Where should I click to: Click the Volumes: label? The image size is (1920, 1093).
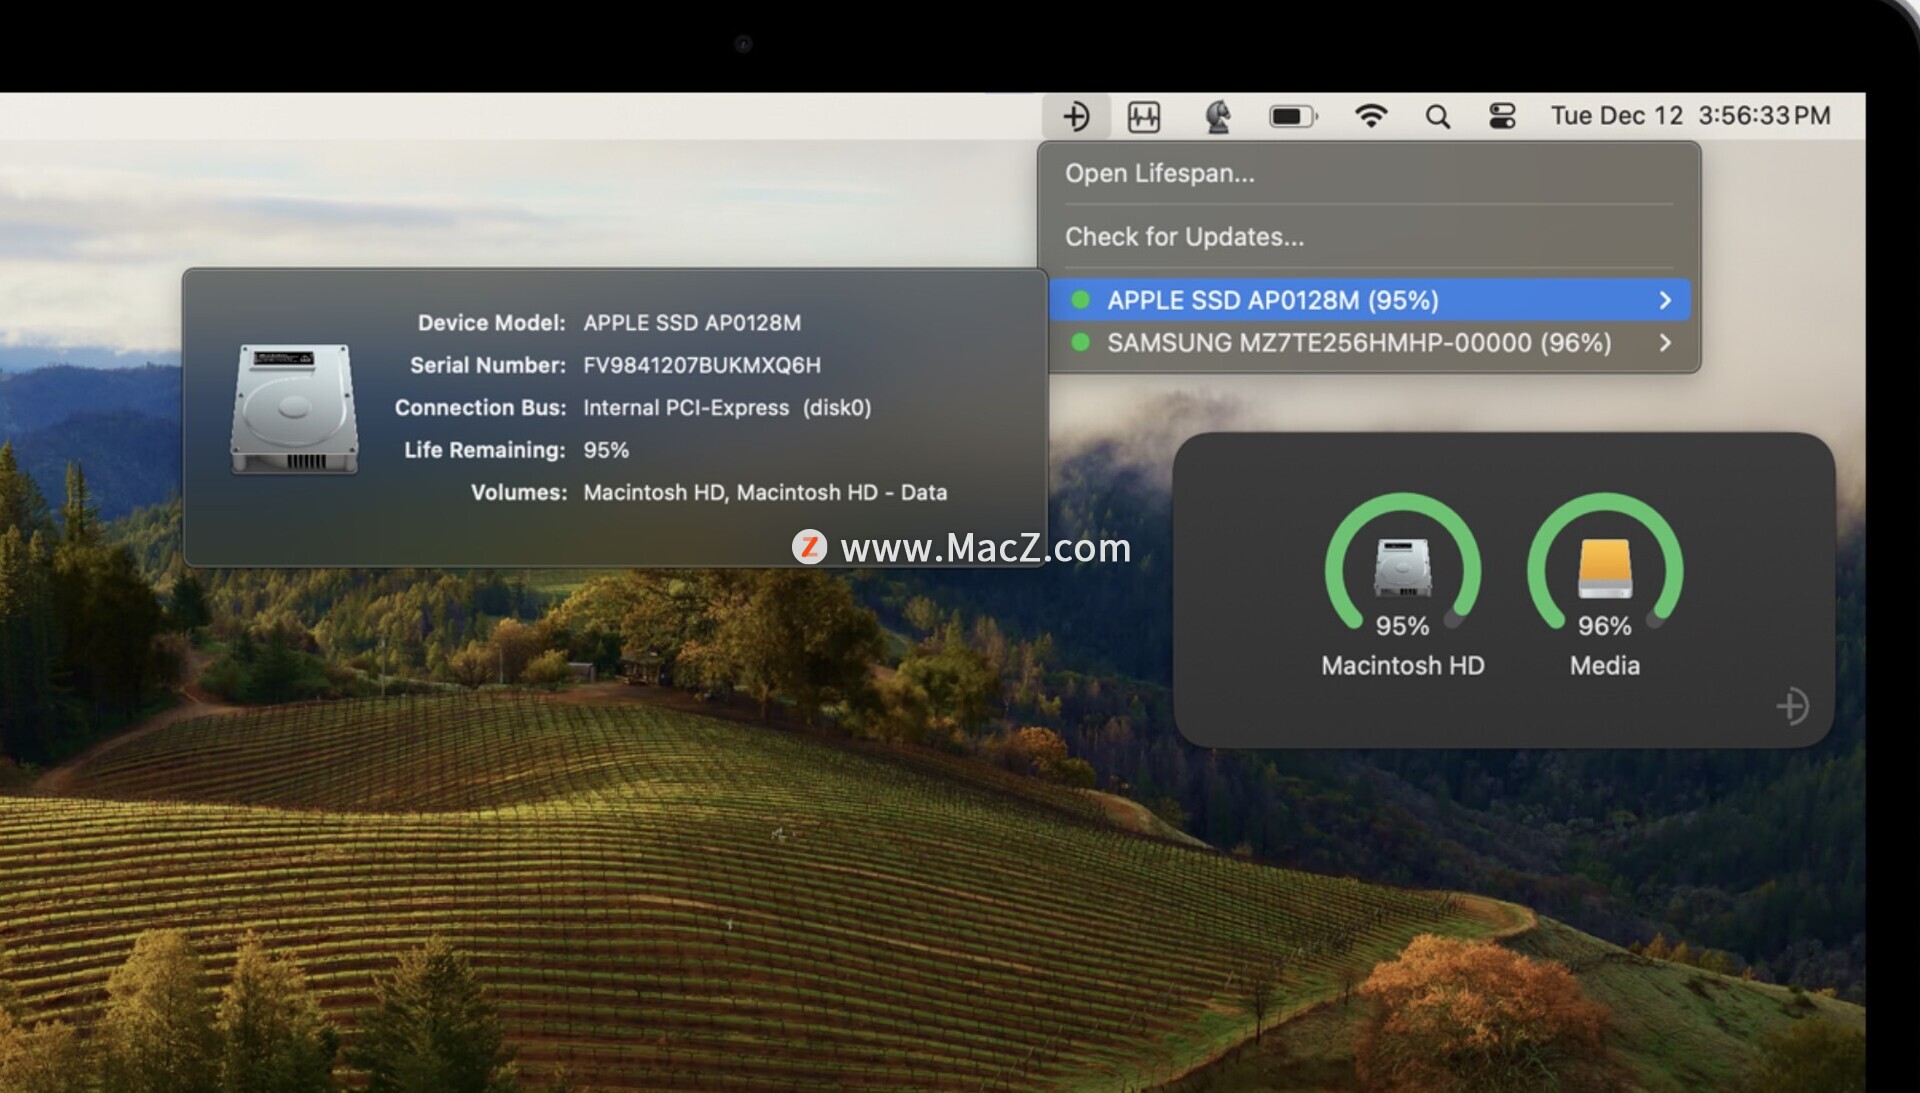[x=519, y=493]
